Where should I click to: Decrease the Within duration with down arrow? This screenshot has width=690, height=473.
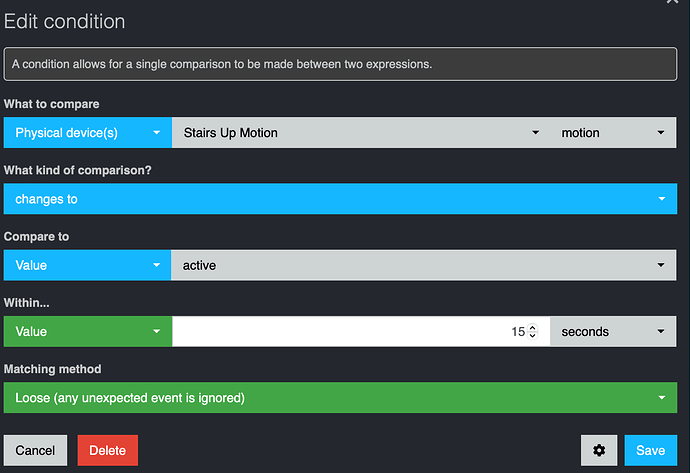tap(532, 335)
